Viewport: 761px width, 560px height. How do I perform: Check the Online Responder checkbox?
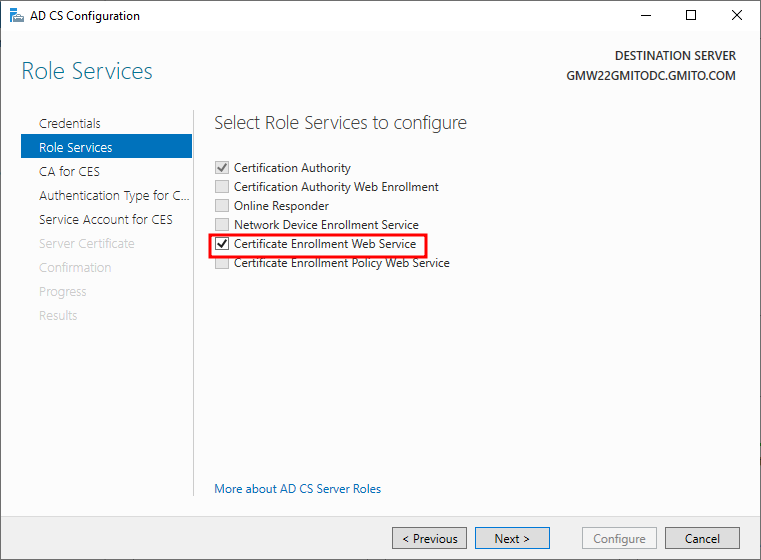(x=222, y=205)
